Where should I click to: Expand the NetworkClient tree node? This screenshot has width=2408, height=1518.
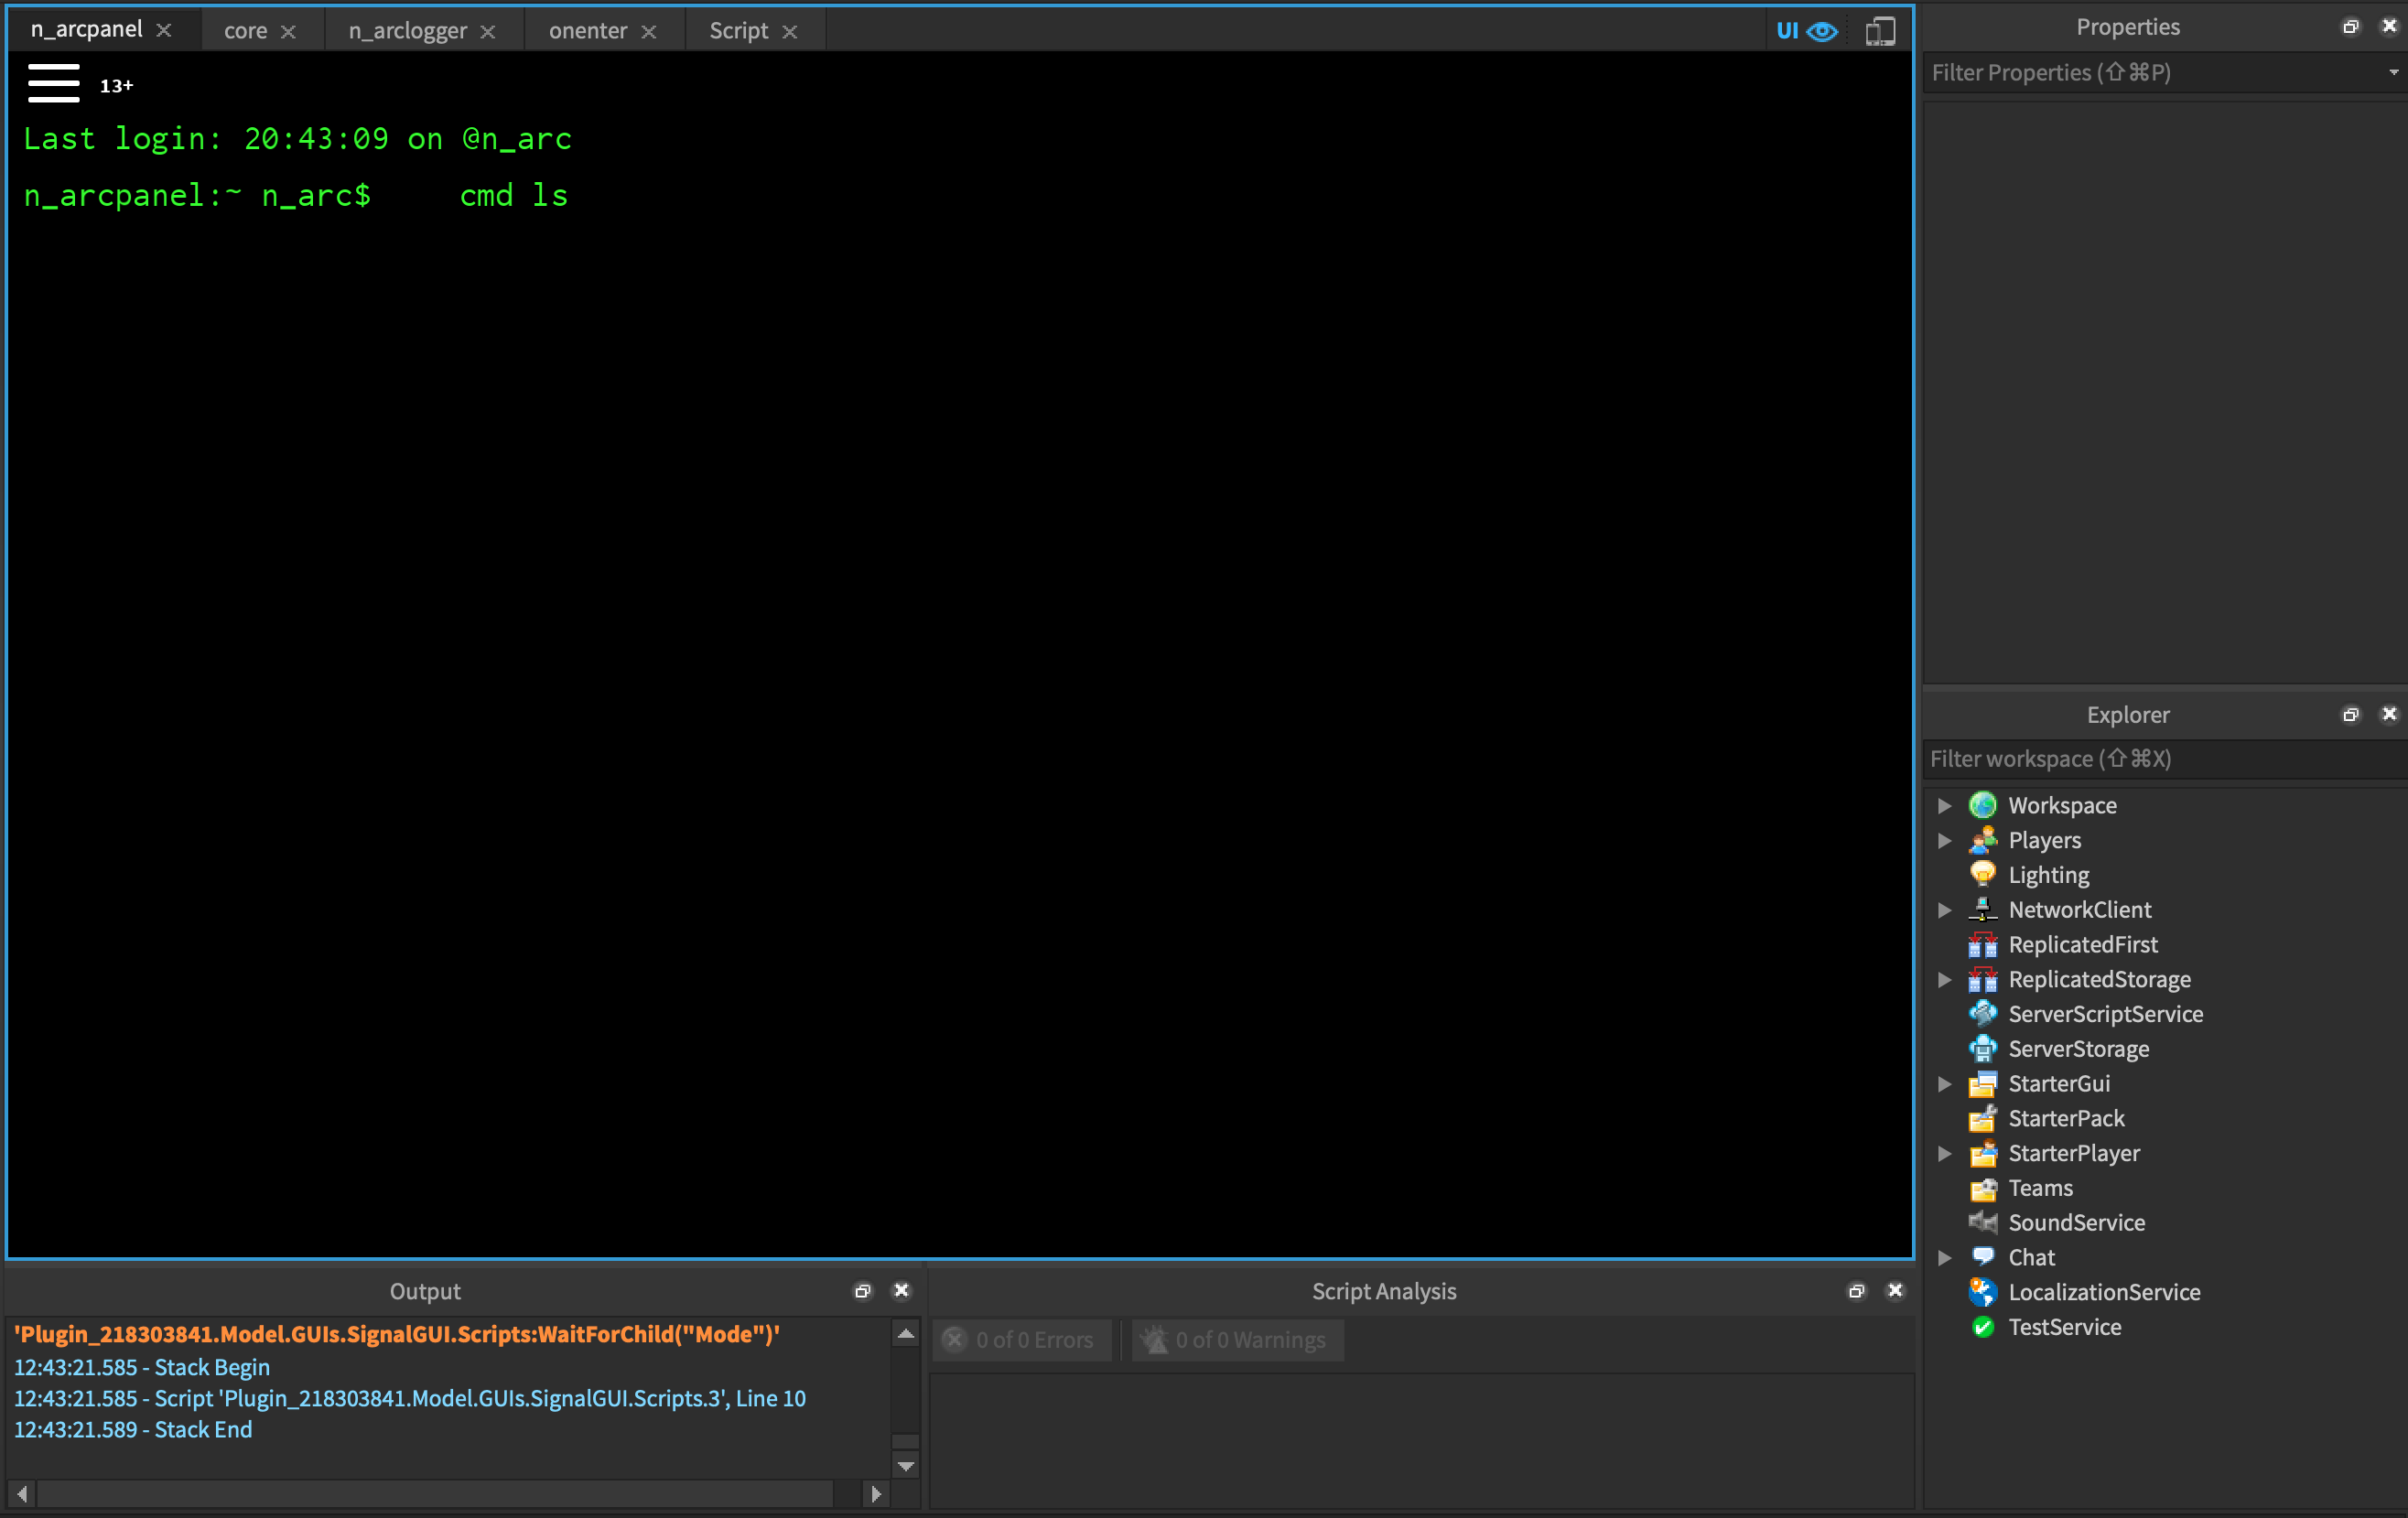1944,910
